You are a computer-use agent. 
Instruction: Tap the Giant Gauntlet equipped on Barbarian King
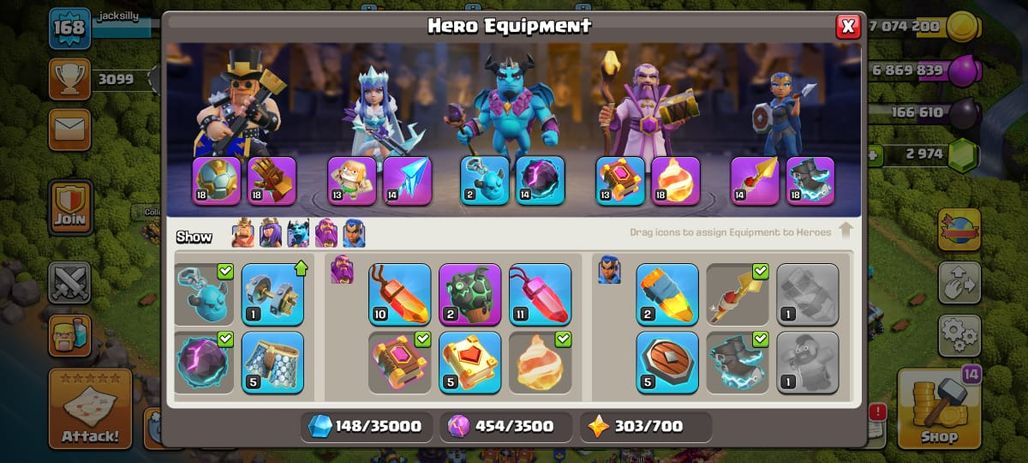pyautogui.click(x=272, y=180)
